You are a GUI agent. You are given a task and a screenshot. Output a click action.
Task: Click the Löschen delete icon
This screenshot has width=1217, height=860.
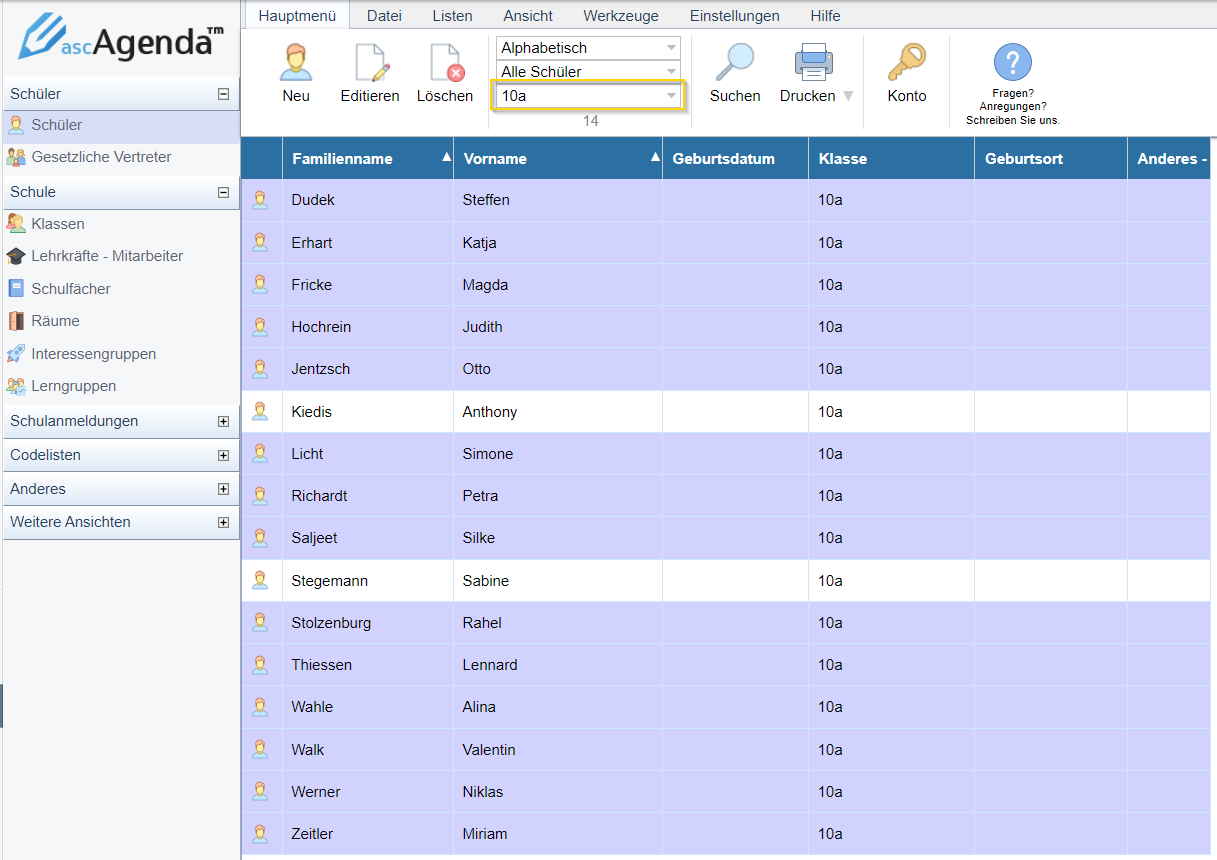click(x=445, y=63)
